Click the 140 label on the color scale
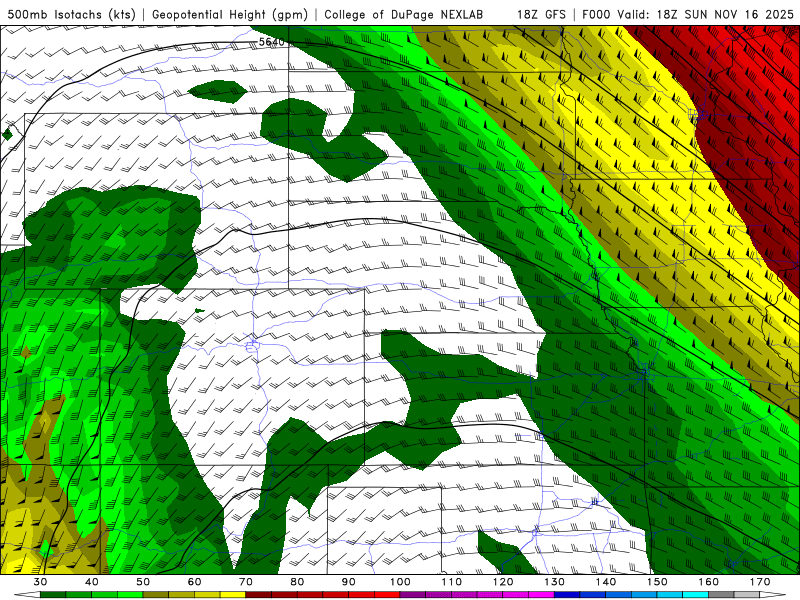800x600 pixels. (606, 582)
